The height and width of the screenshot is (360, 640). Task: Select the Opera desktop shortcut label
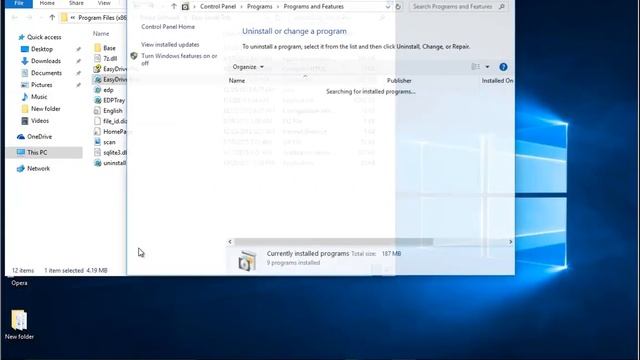click(x=19, y=283)
